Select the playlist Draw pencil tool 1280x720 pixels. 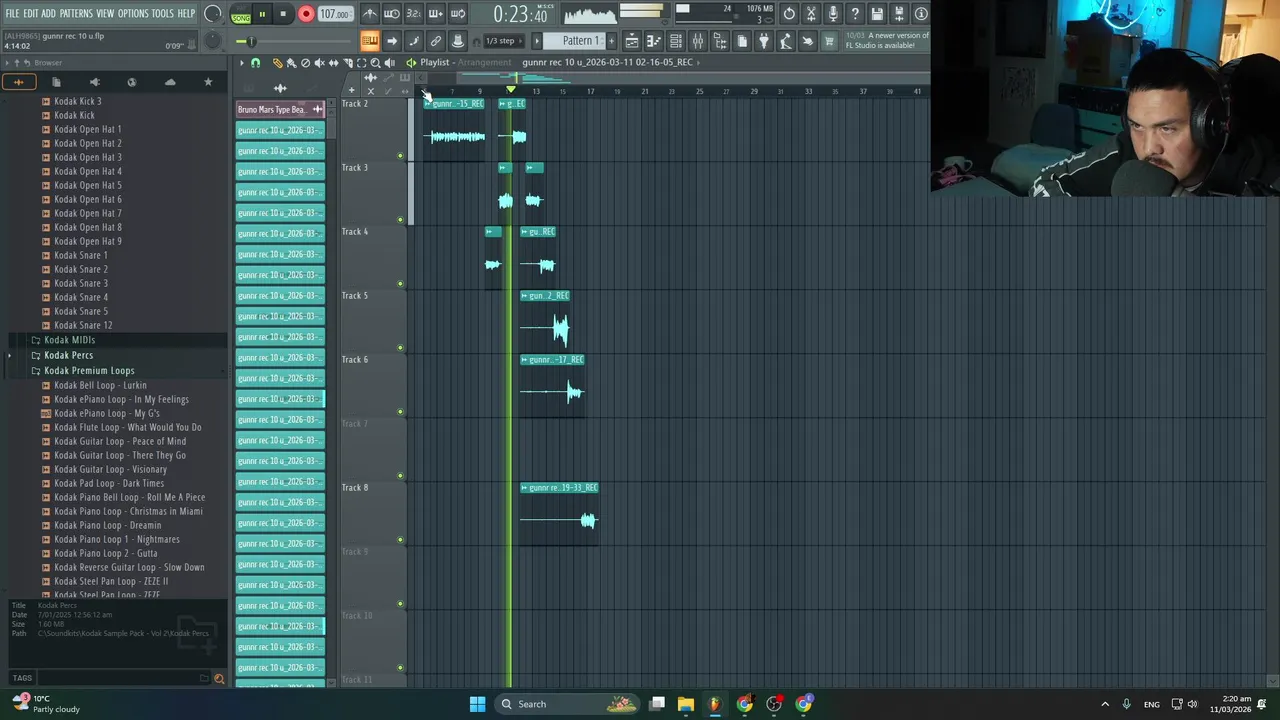click(277, 62)
